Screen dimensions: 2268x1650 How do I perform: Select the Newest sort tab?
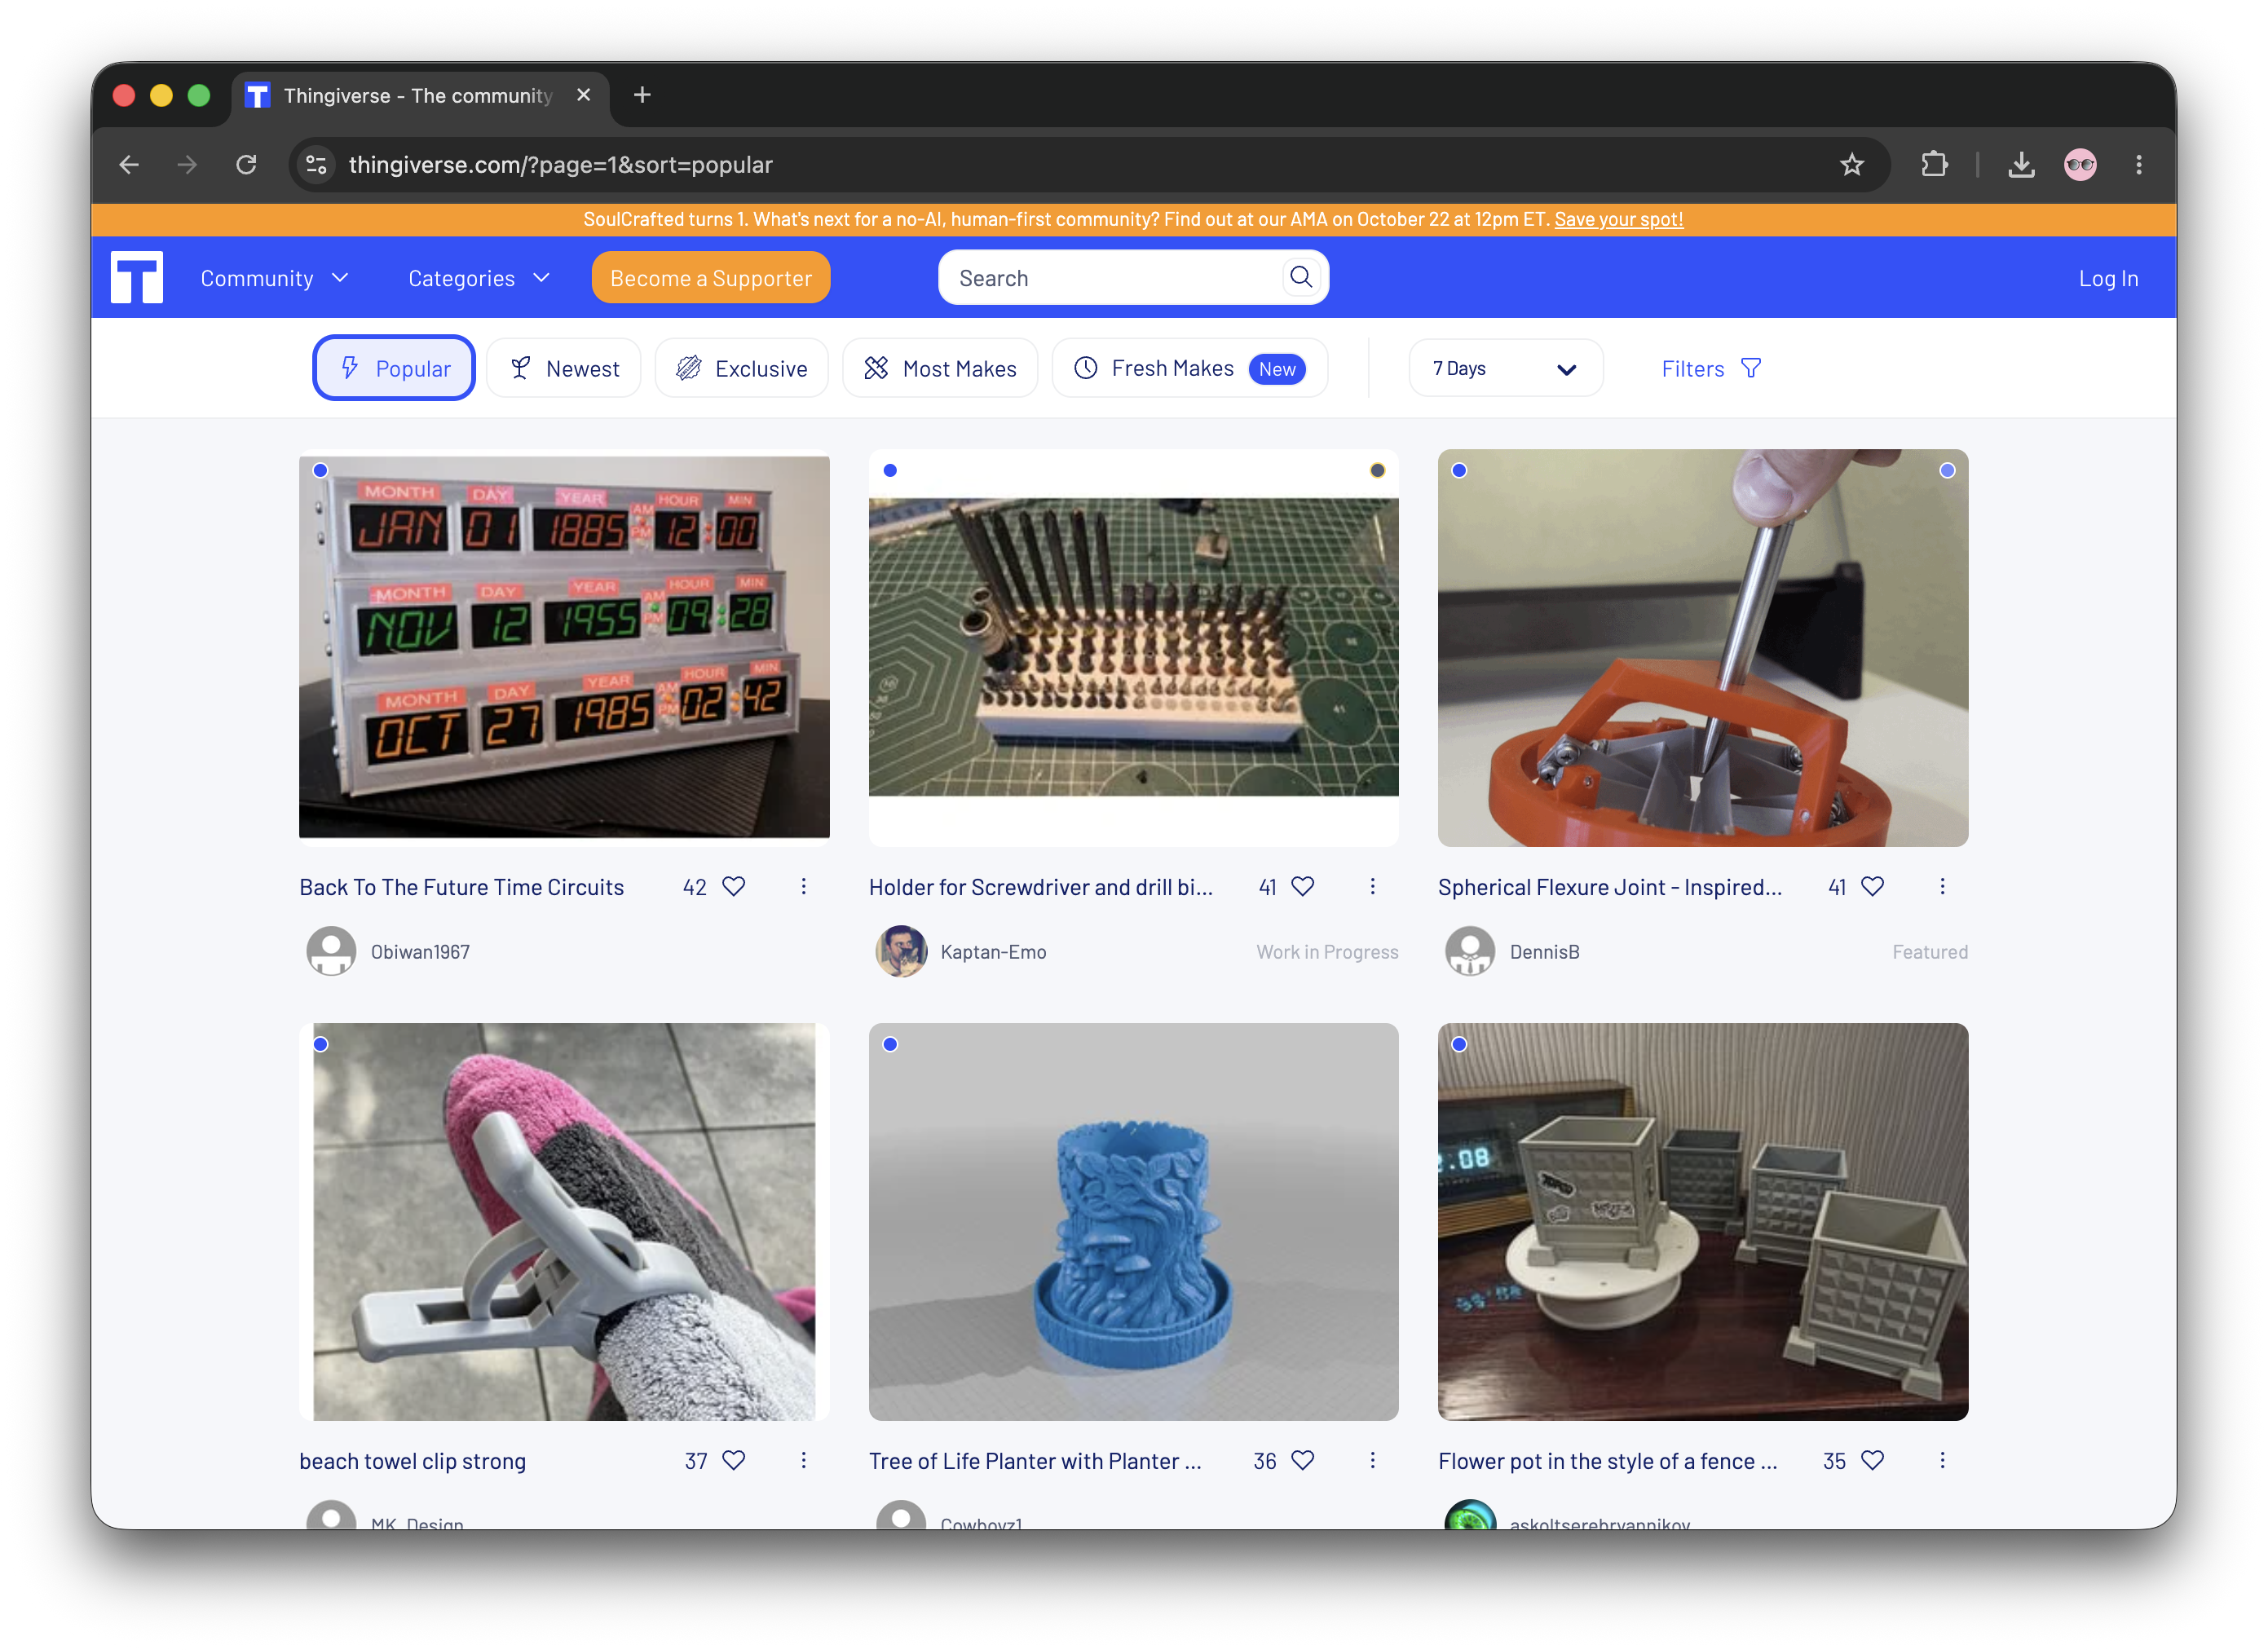click(x=564, y=368)
